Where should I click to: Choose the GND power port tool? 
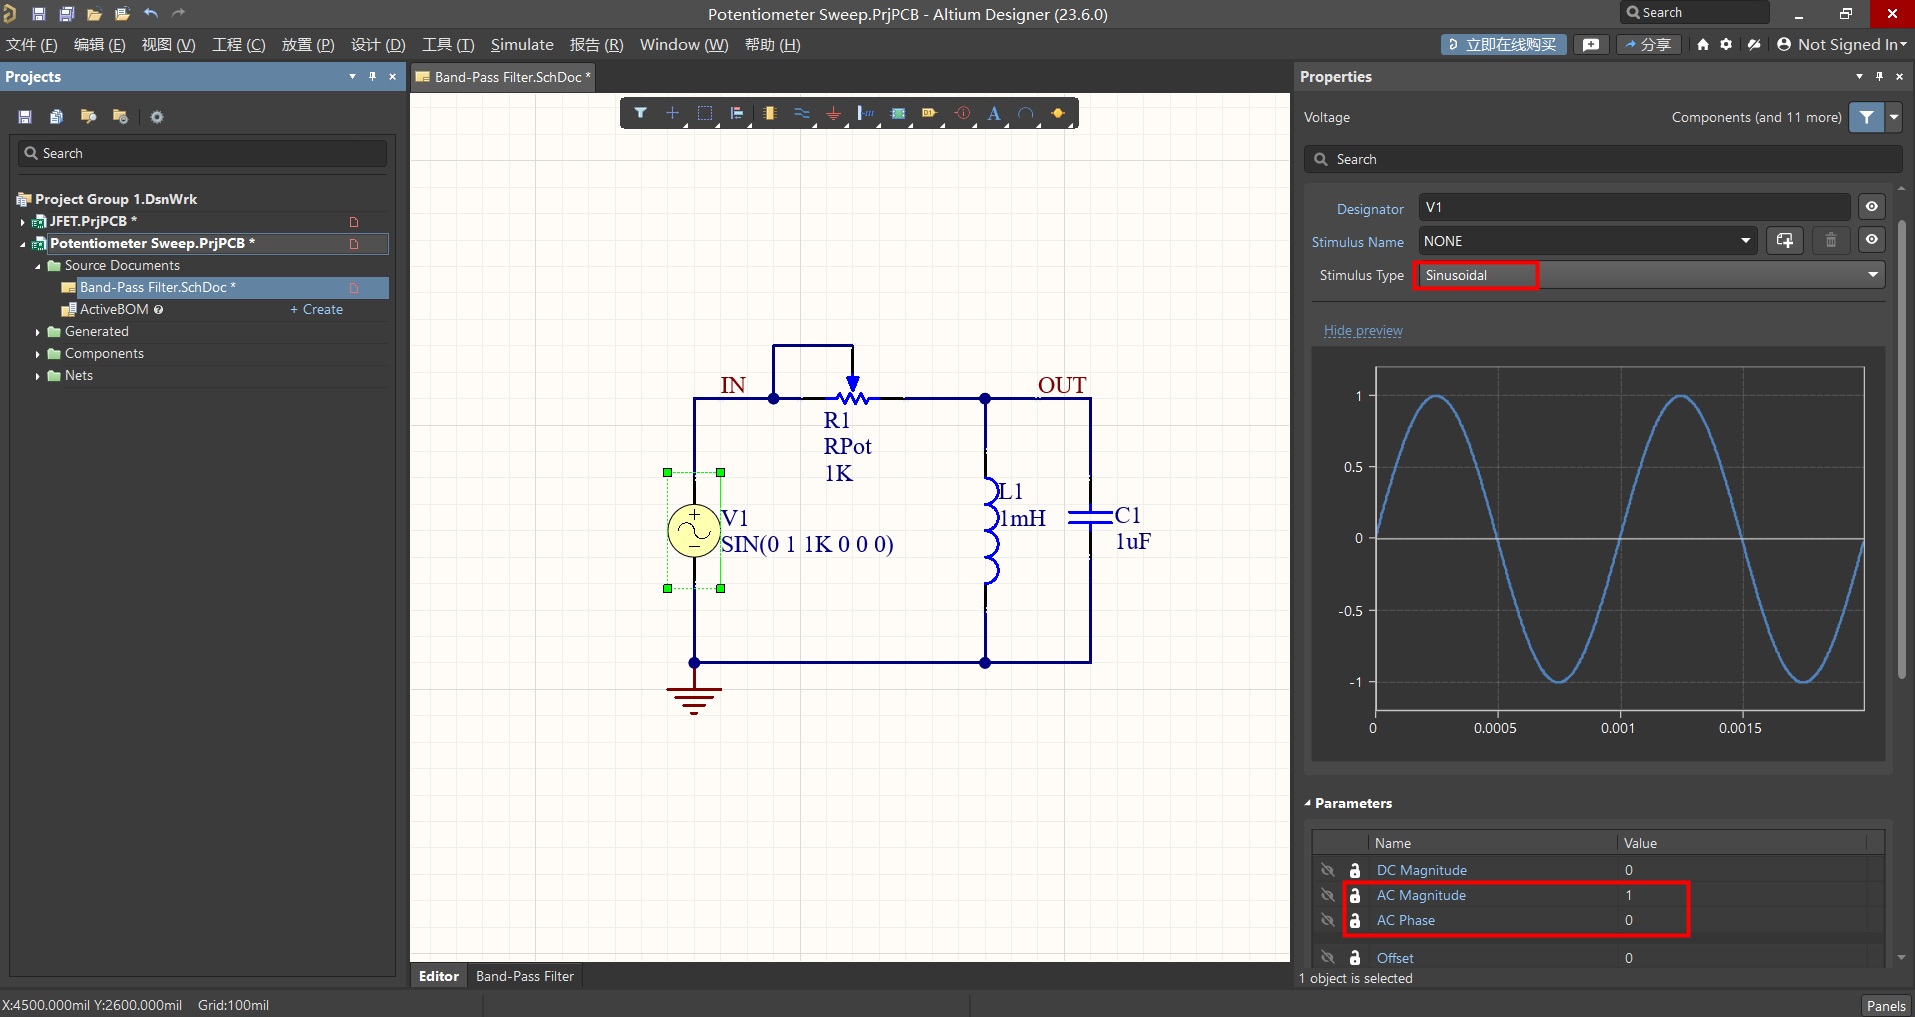[833, 114]
